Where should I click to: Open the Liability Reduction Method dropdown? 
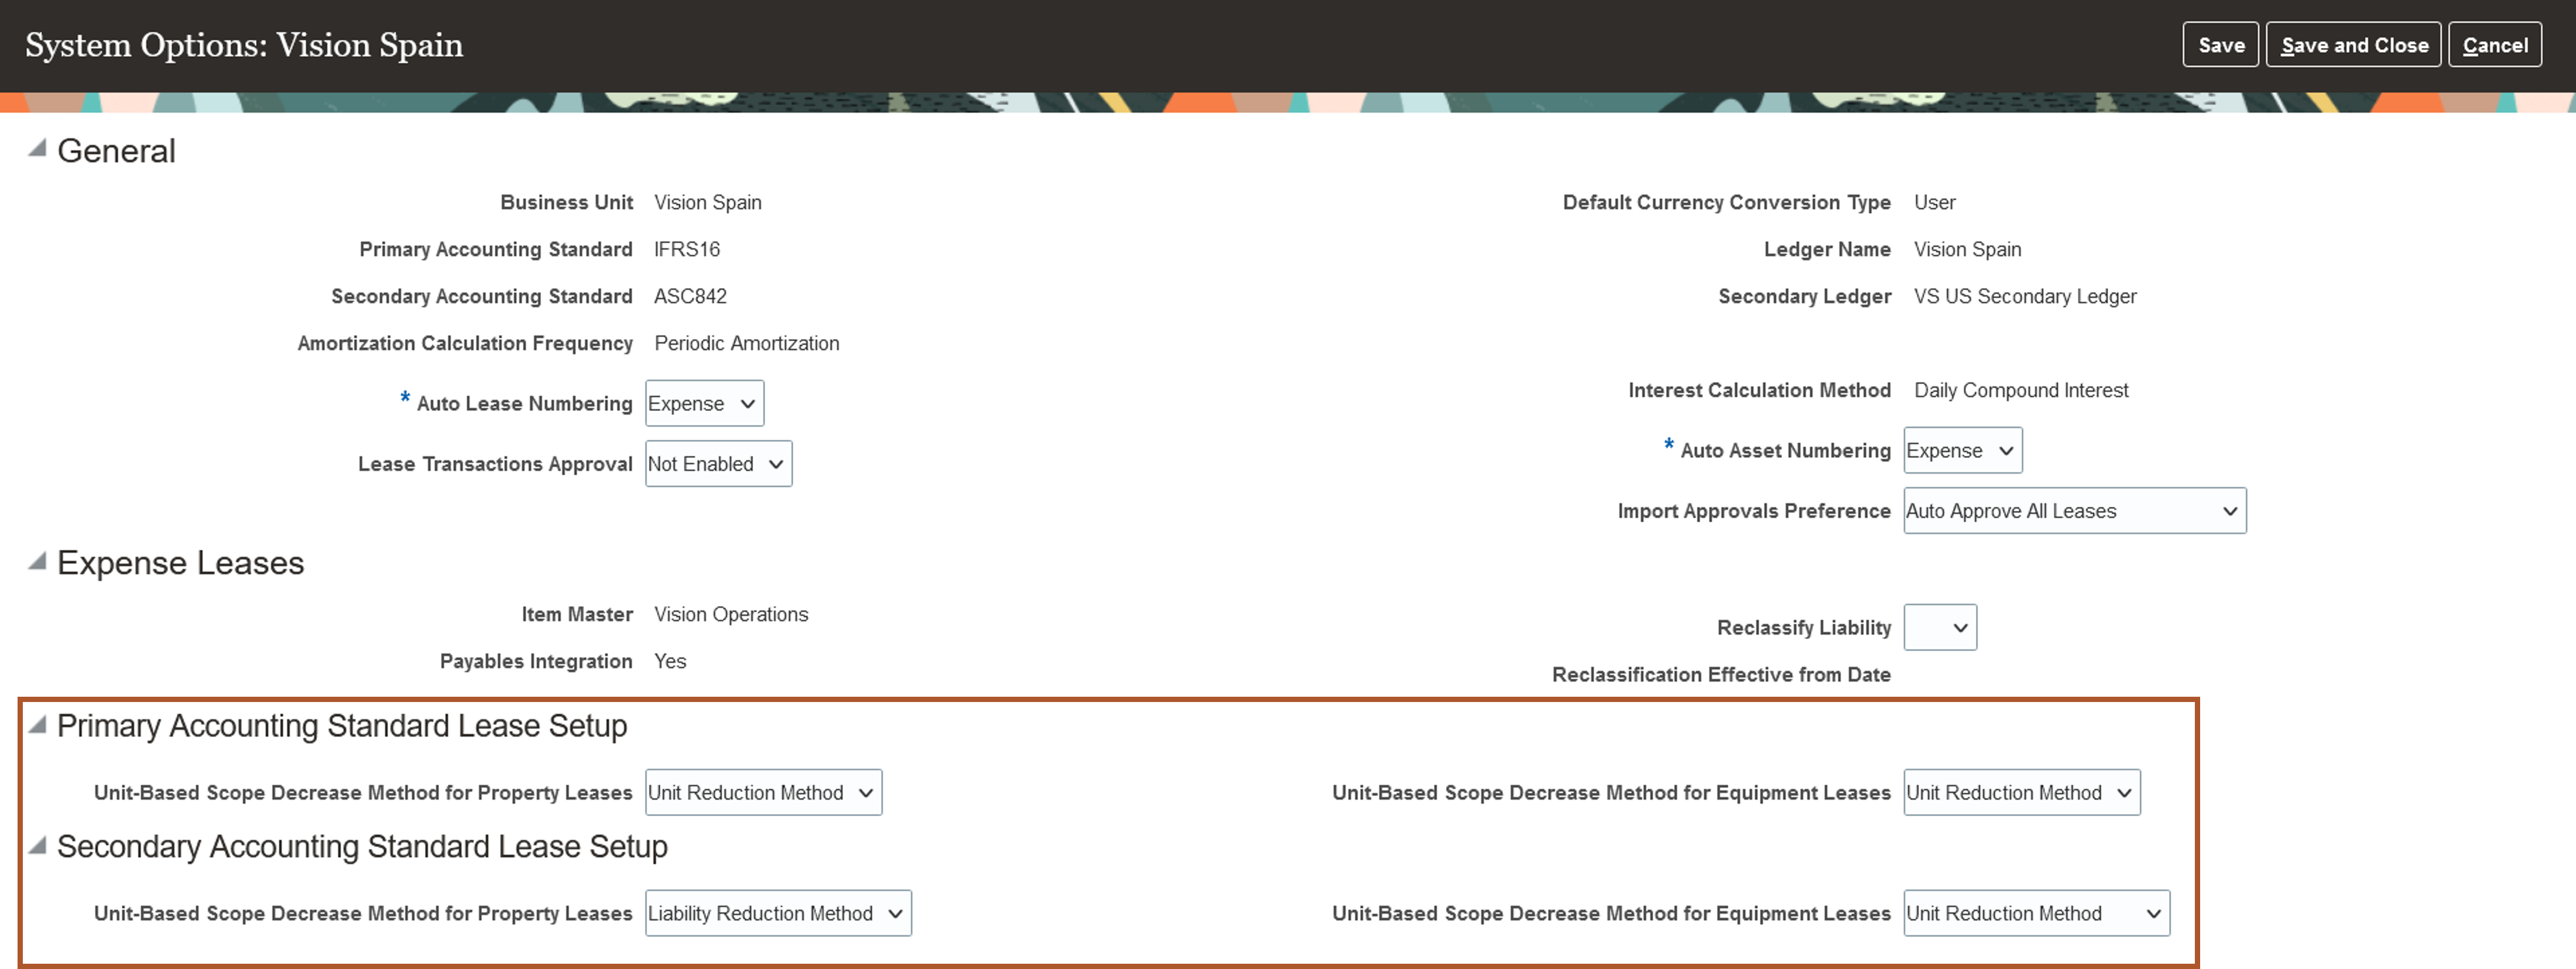[x=778, y=913]
